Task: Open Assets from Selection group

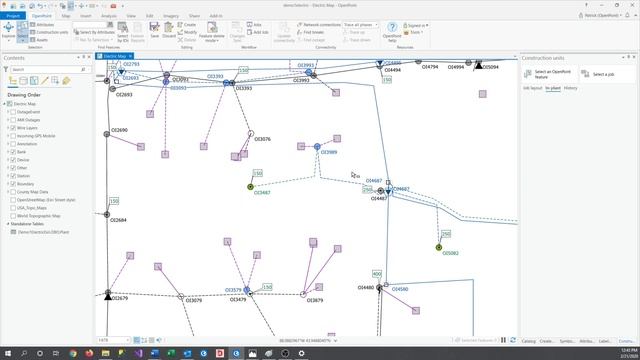Action: [x=39, y=40]
